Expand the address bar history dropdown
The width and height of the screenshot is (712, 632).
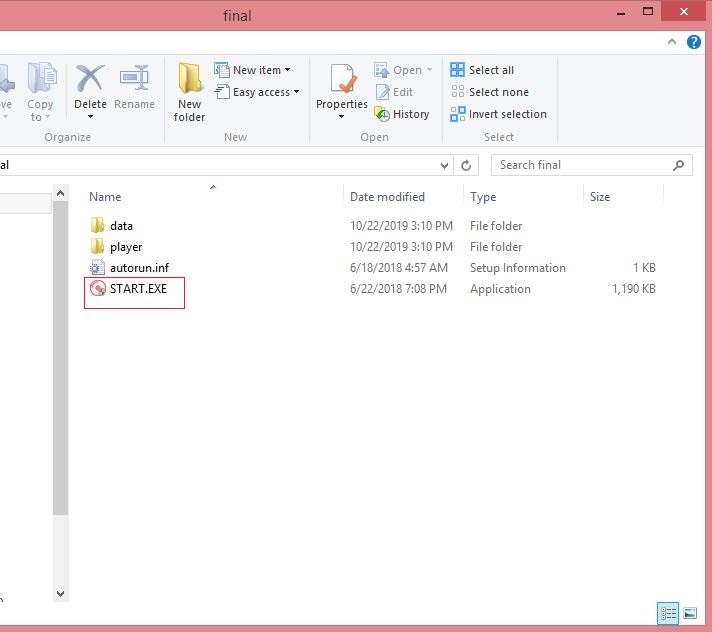point(444,166)
